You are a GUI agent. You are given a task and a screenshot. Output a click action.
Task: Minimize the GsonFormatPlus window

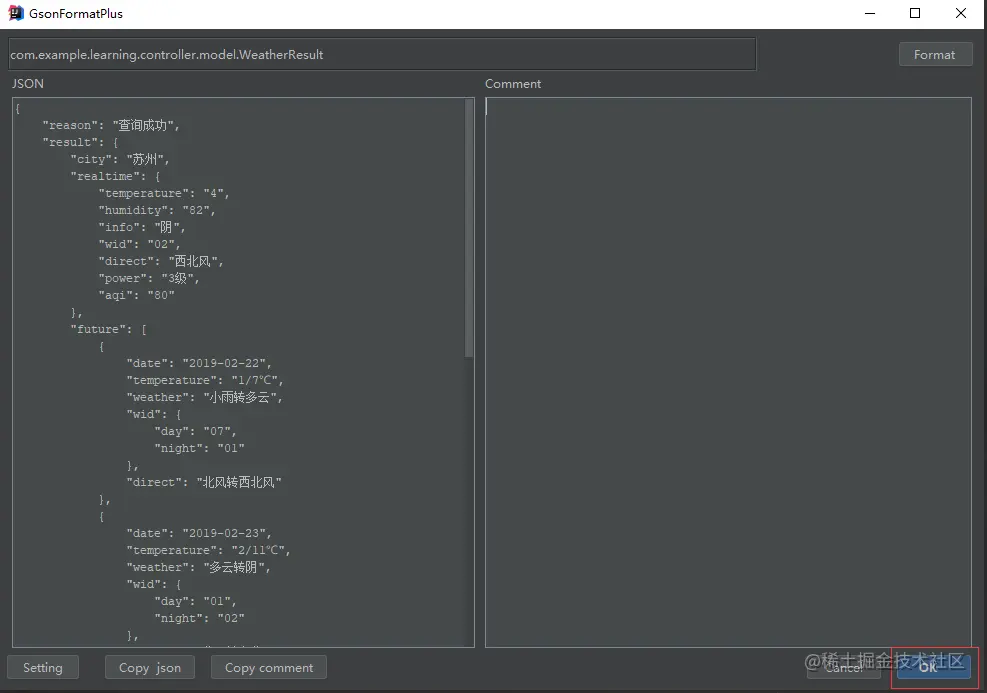point(870,13)
